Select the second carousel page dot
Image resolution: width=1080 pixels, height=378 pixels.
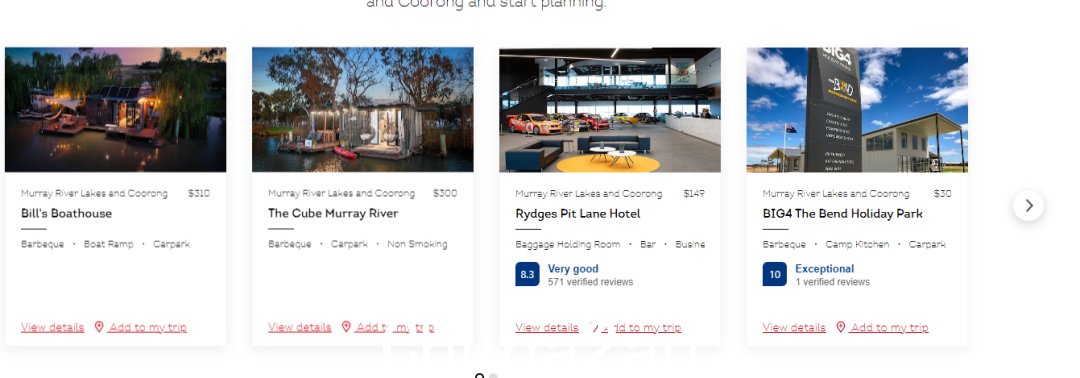(x=493, y=376)
